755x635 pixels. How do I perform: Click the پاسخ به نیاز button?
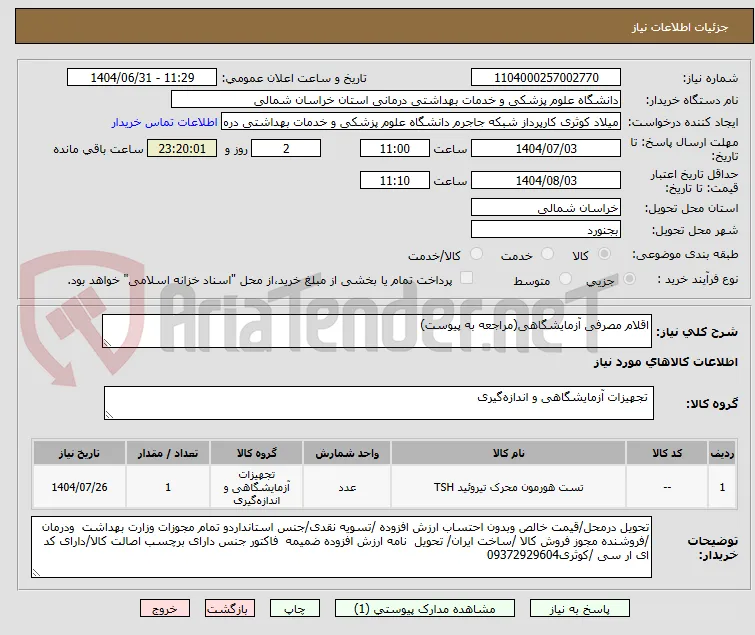point(580,609)
